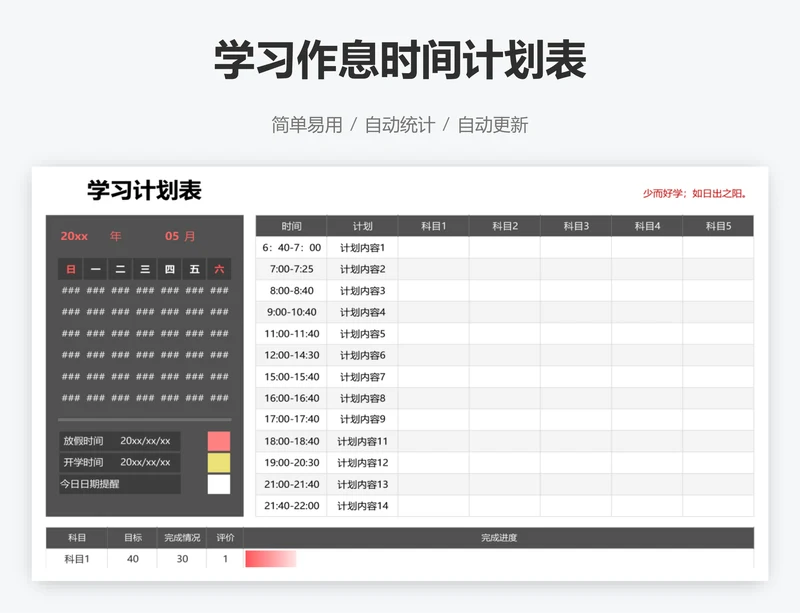Select the 计划内容4 cell
800x613 pixels.
tap(362, 312)
